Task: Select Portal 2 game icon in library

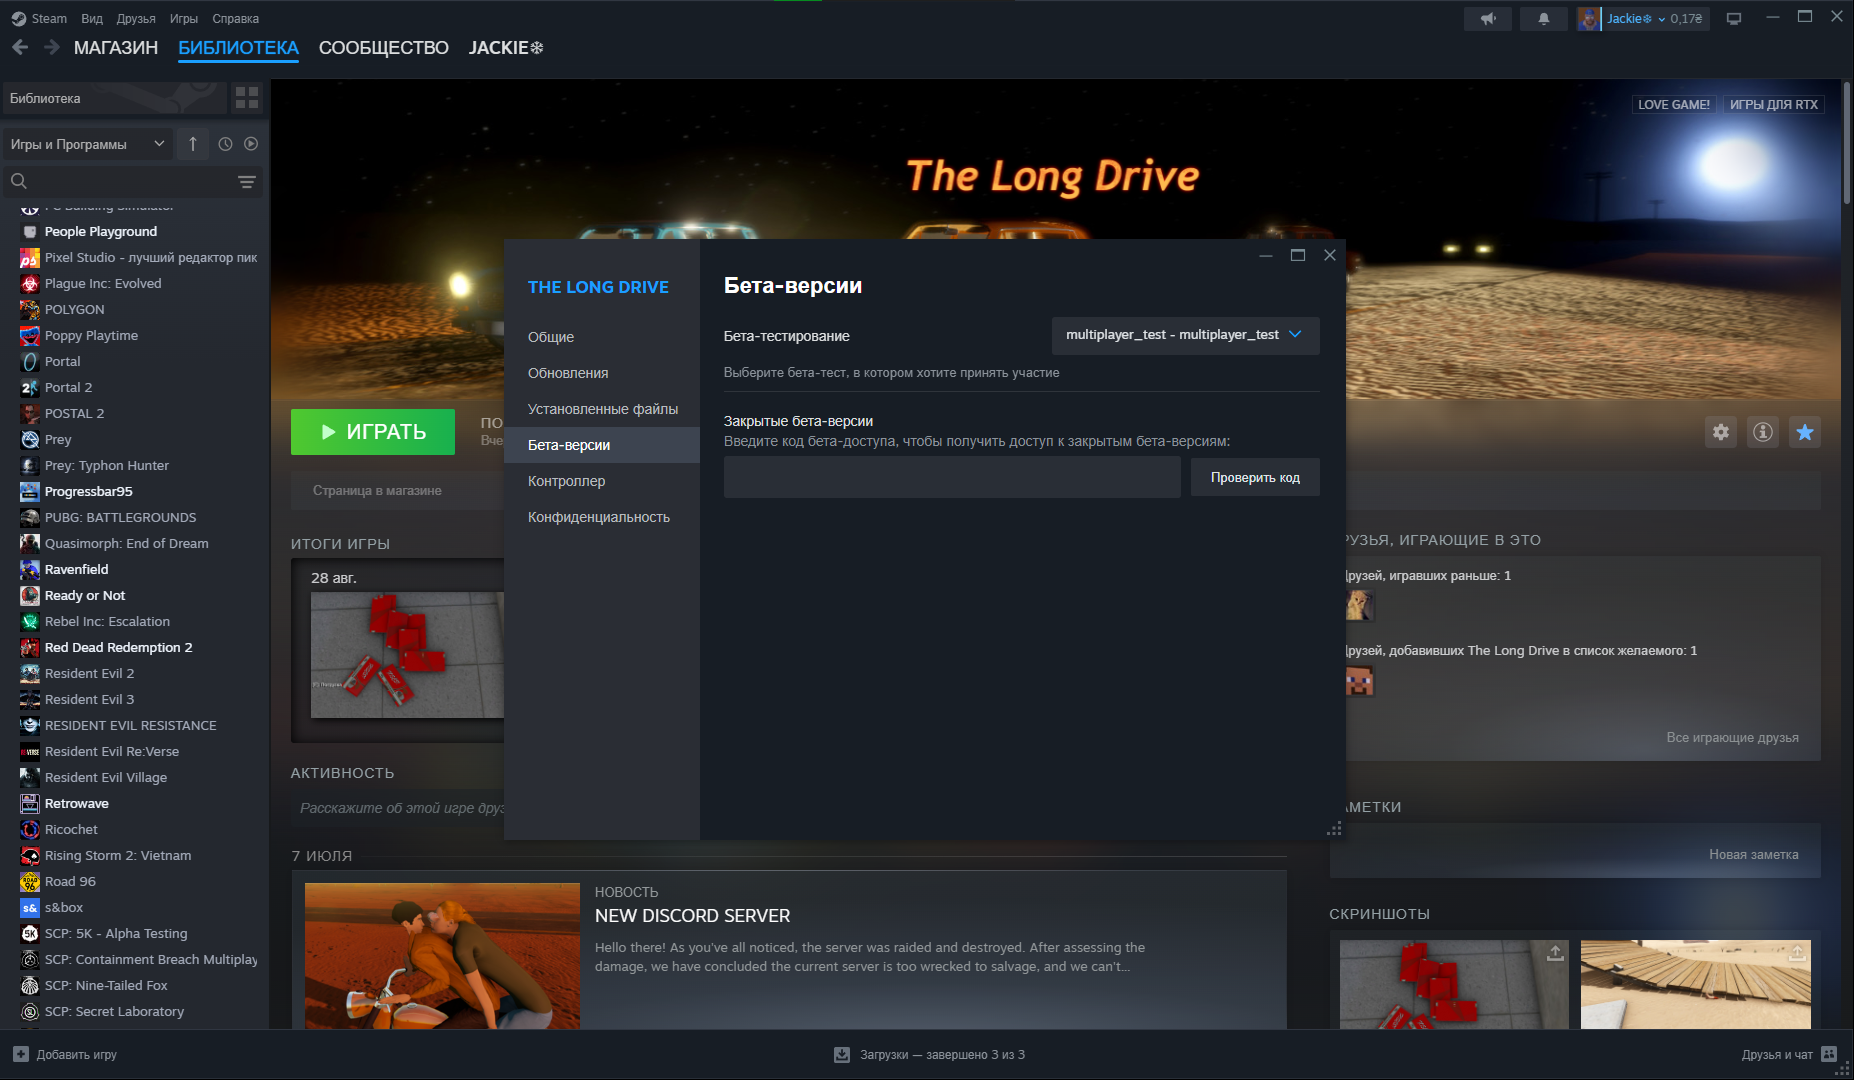Action: point(30,387)
